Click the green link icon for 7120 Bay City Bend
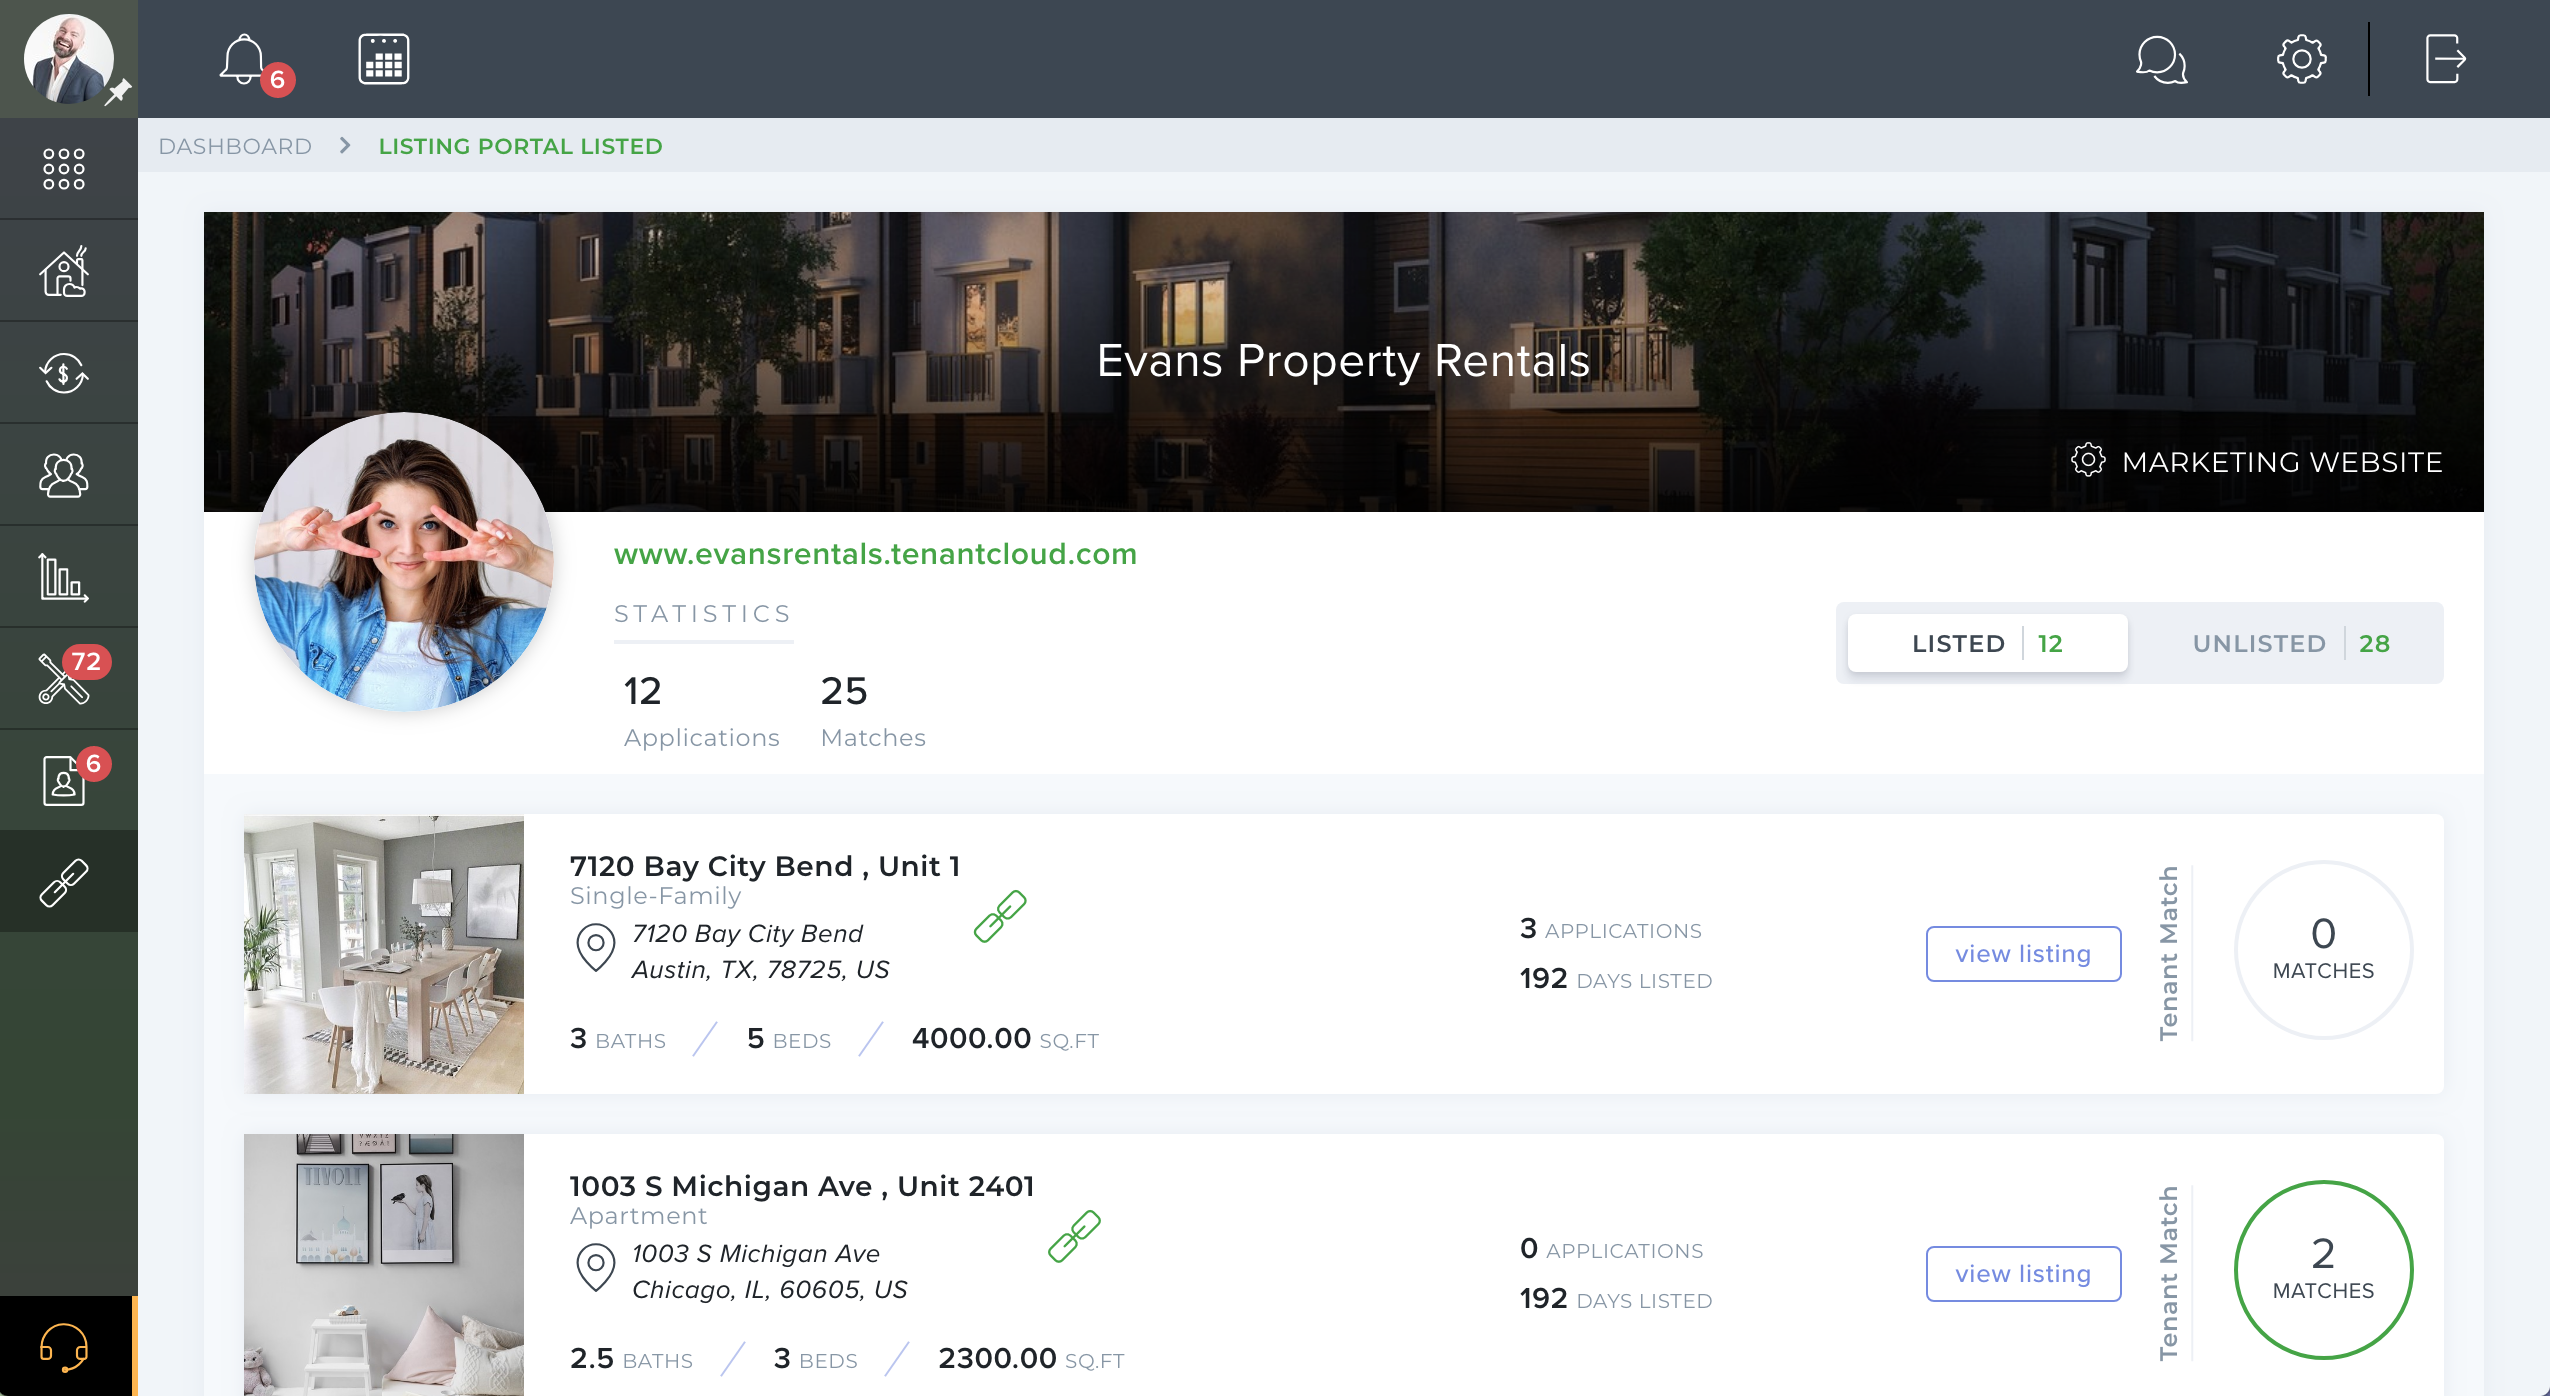 [x=1000, y=916]
